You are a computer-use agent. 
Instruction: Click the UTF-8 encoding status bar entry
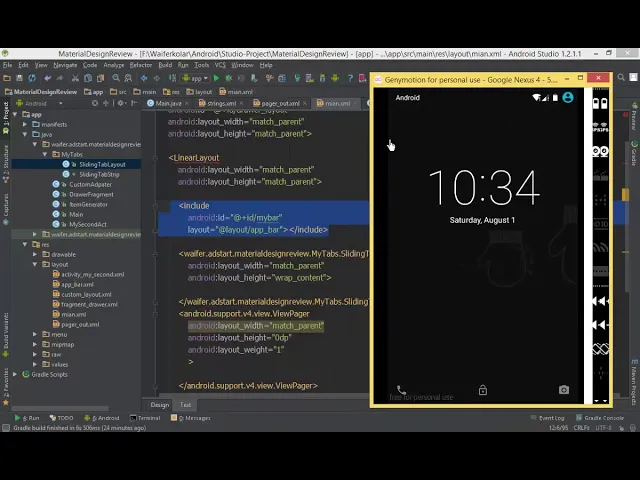(603, 428)
